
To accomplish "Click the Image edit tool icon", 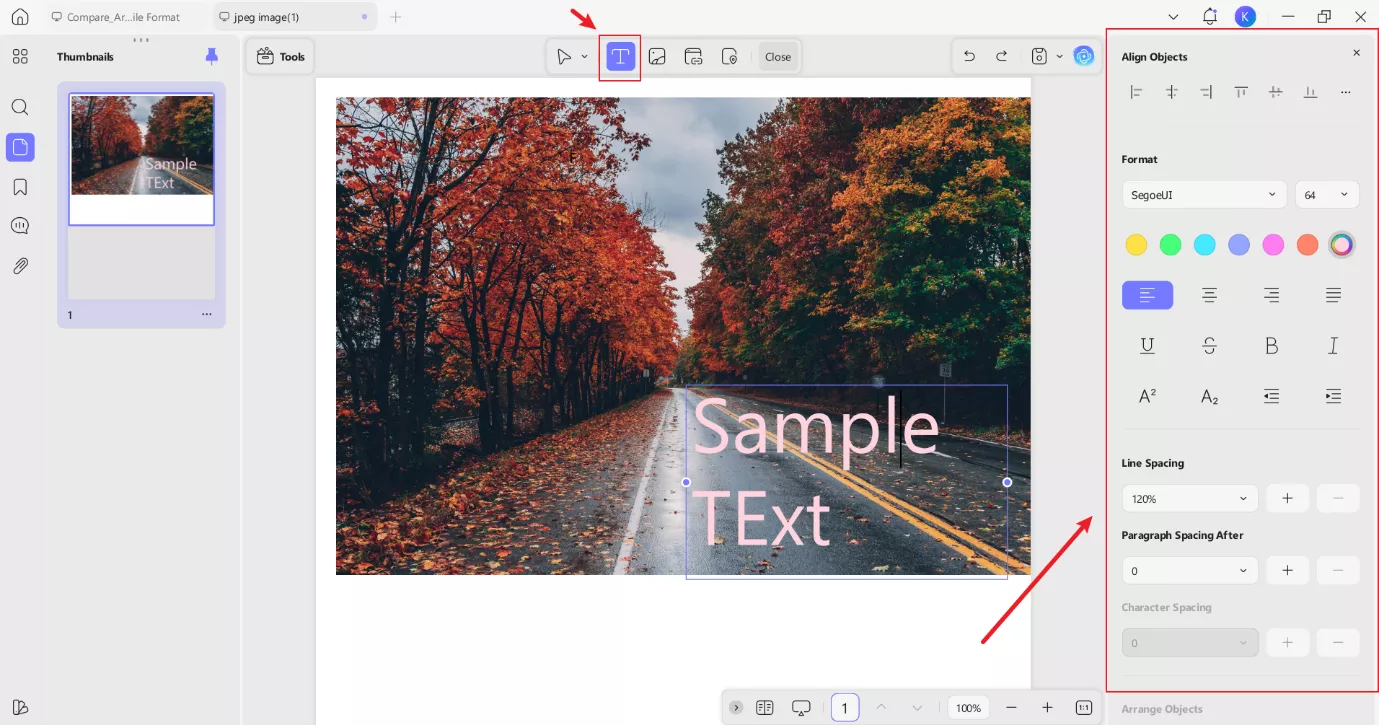I will (x=657, y=57).
